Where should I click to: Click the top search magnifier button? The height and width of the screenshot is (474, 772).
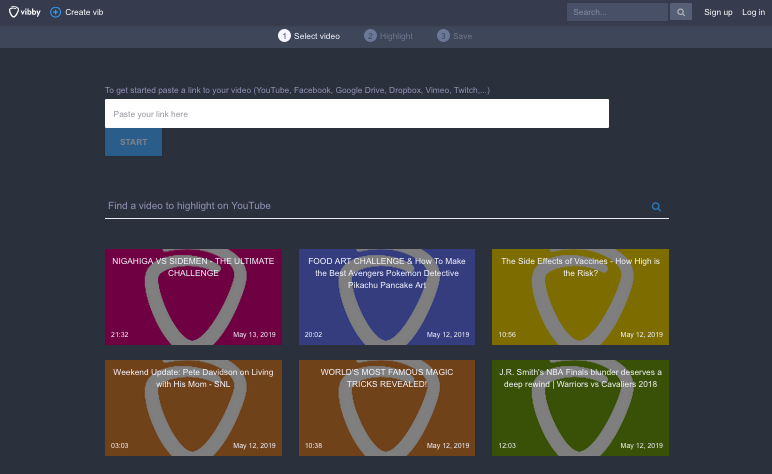click(x=680, y=12)
